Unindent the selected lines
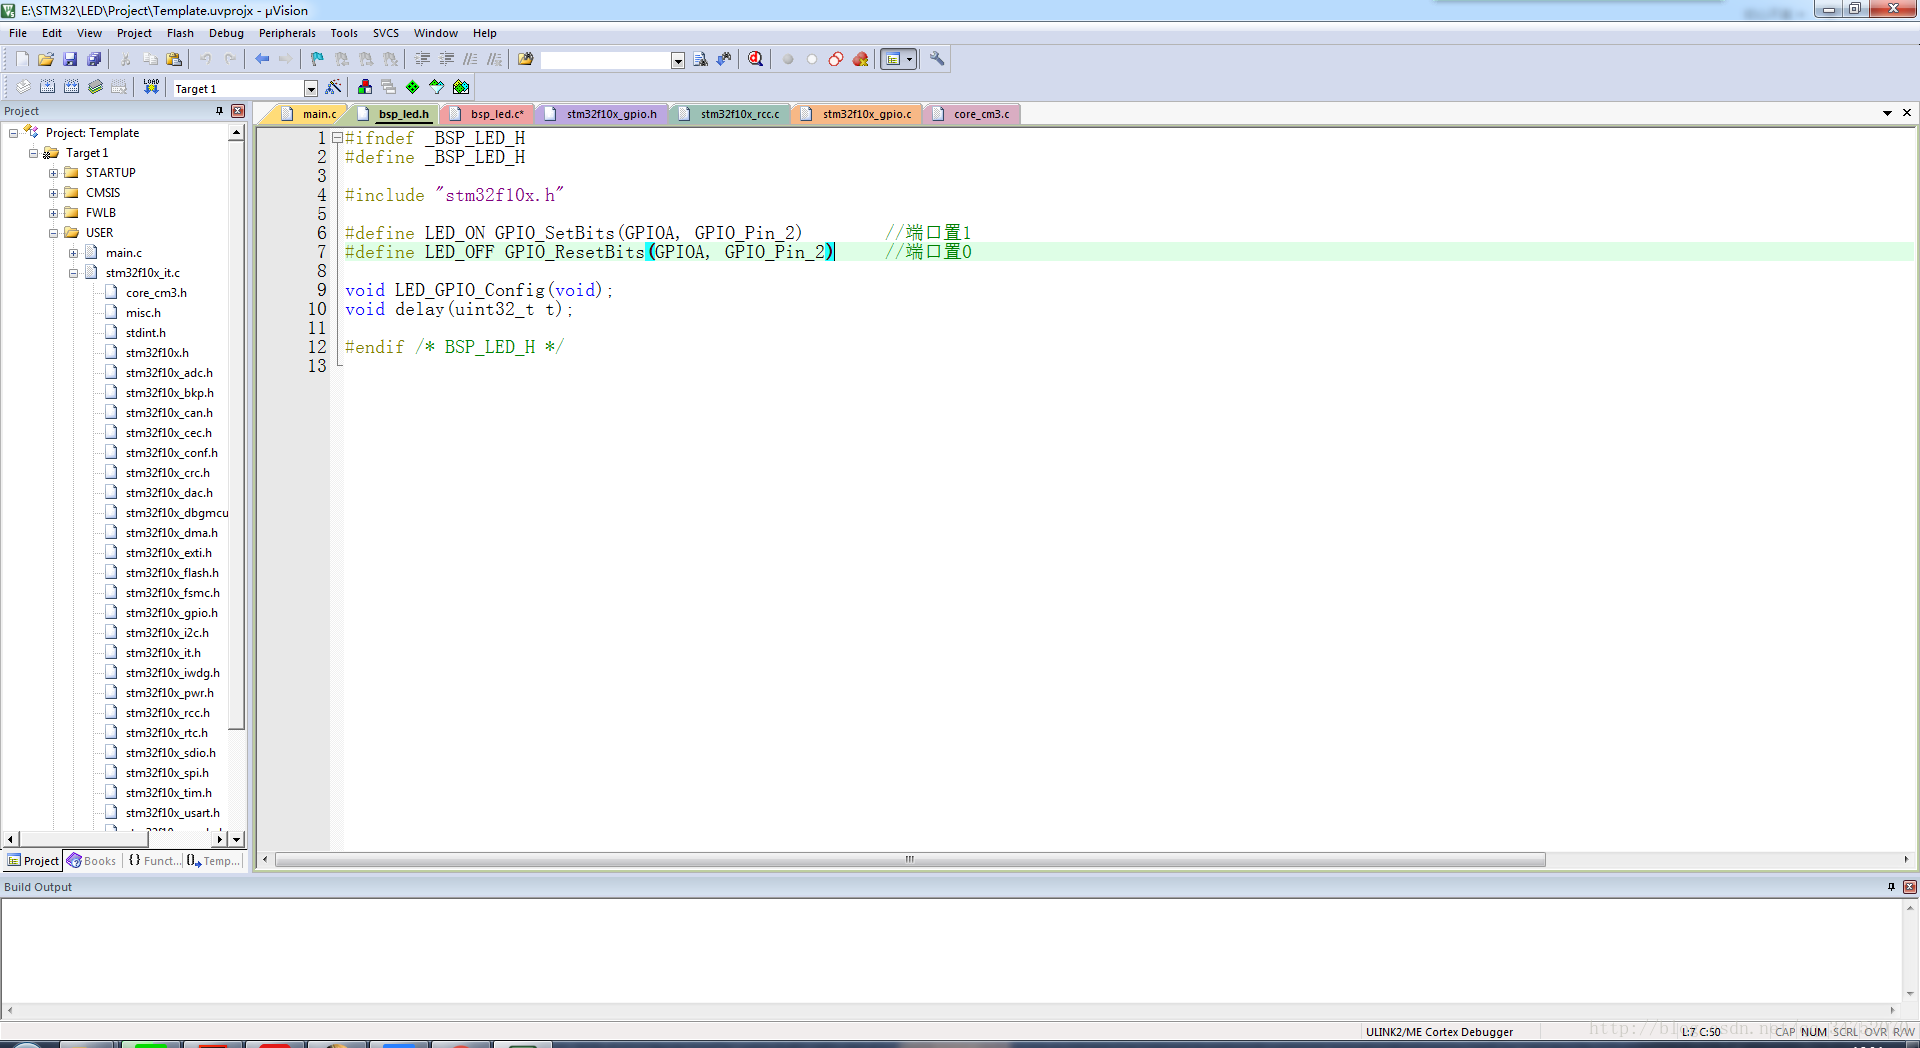Image resolution: width=1920 pixels, height=1048 pixels. 446,59
